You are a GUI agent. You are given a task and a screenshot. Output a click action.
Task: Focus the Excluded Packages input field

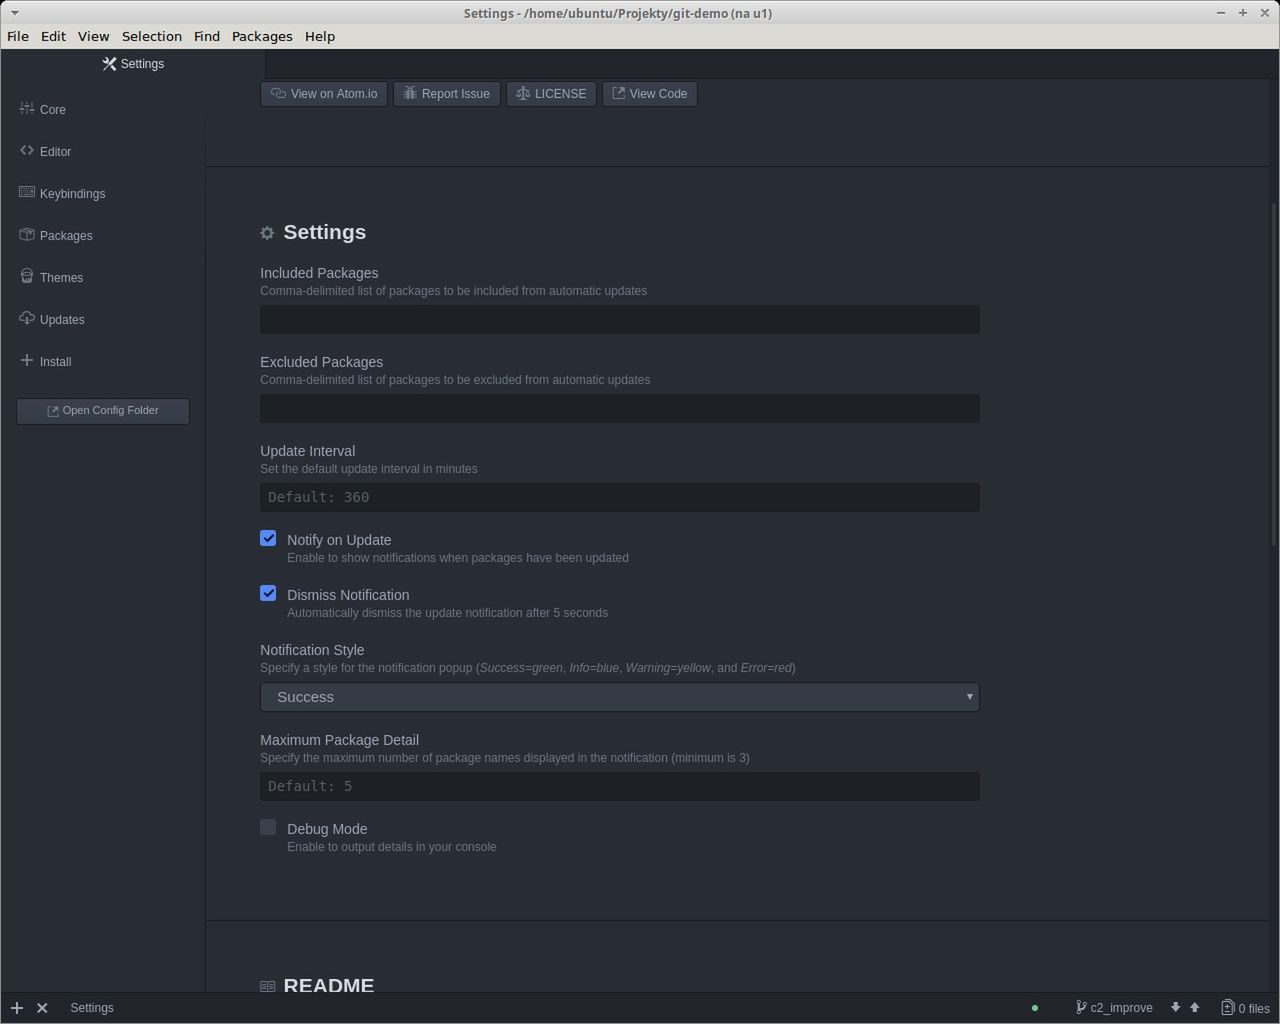coord(620,409)
